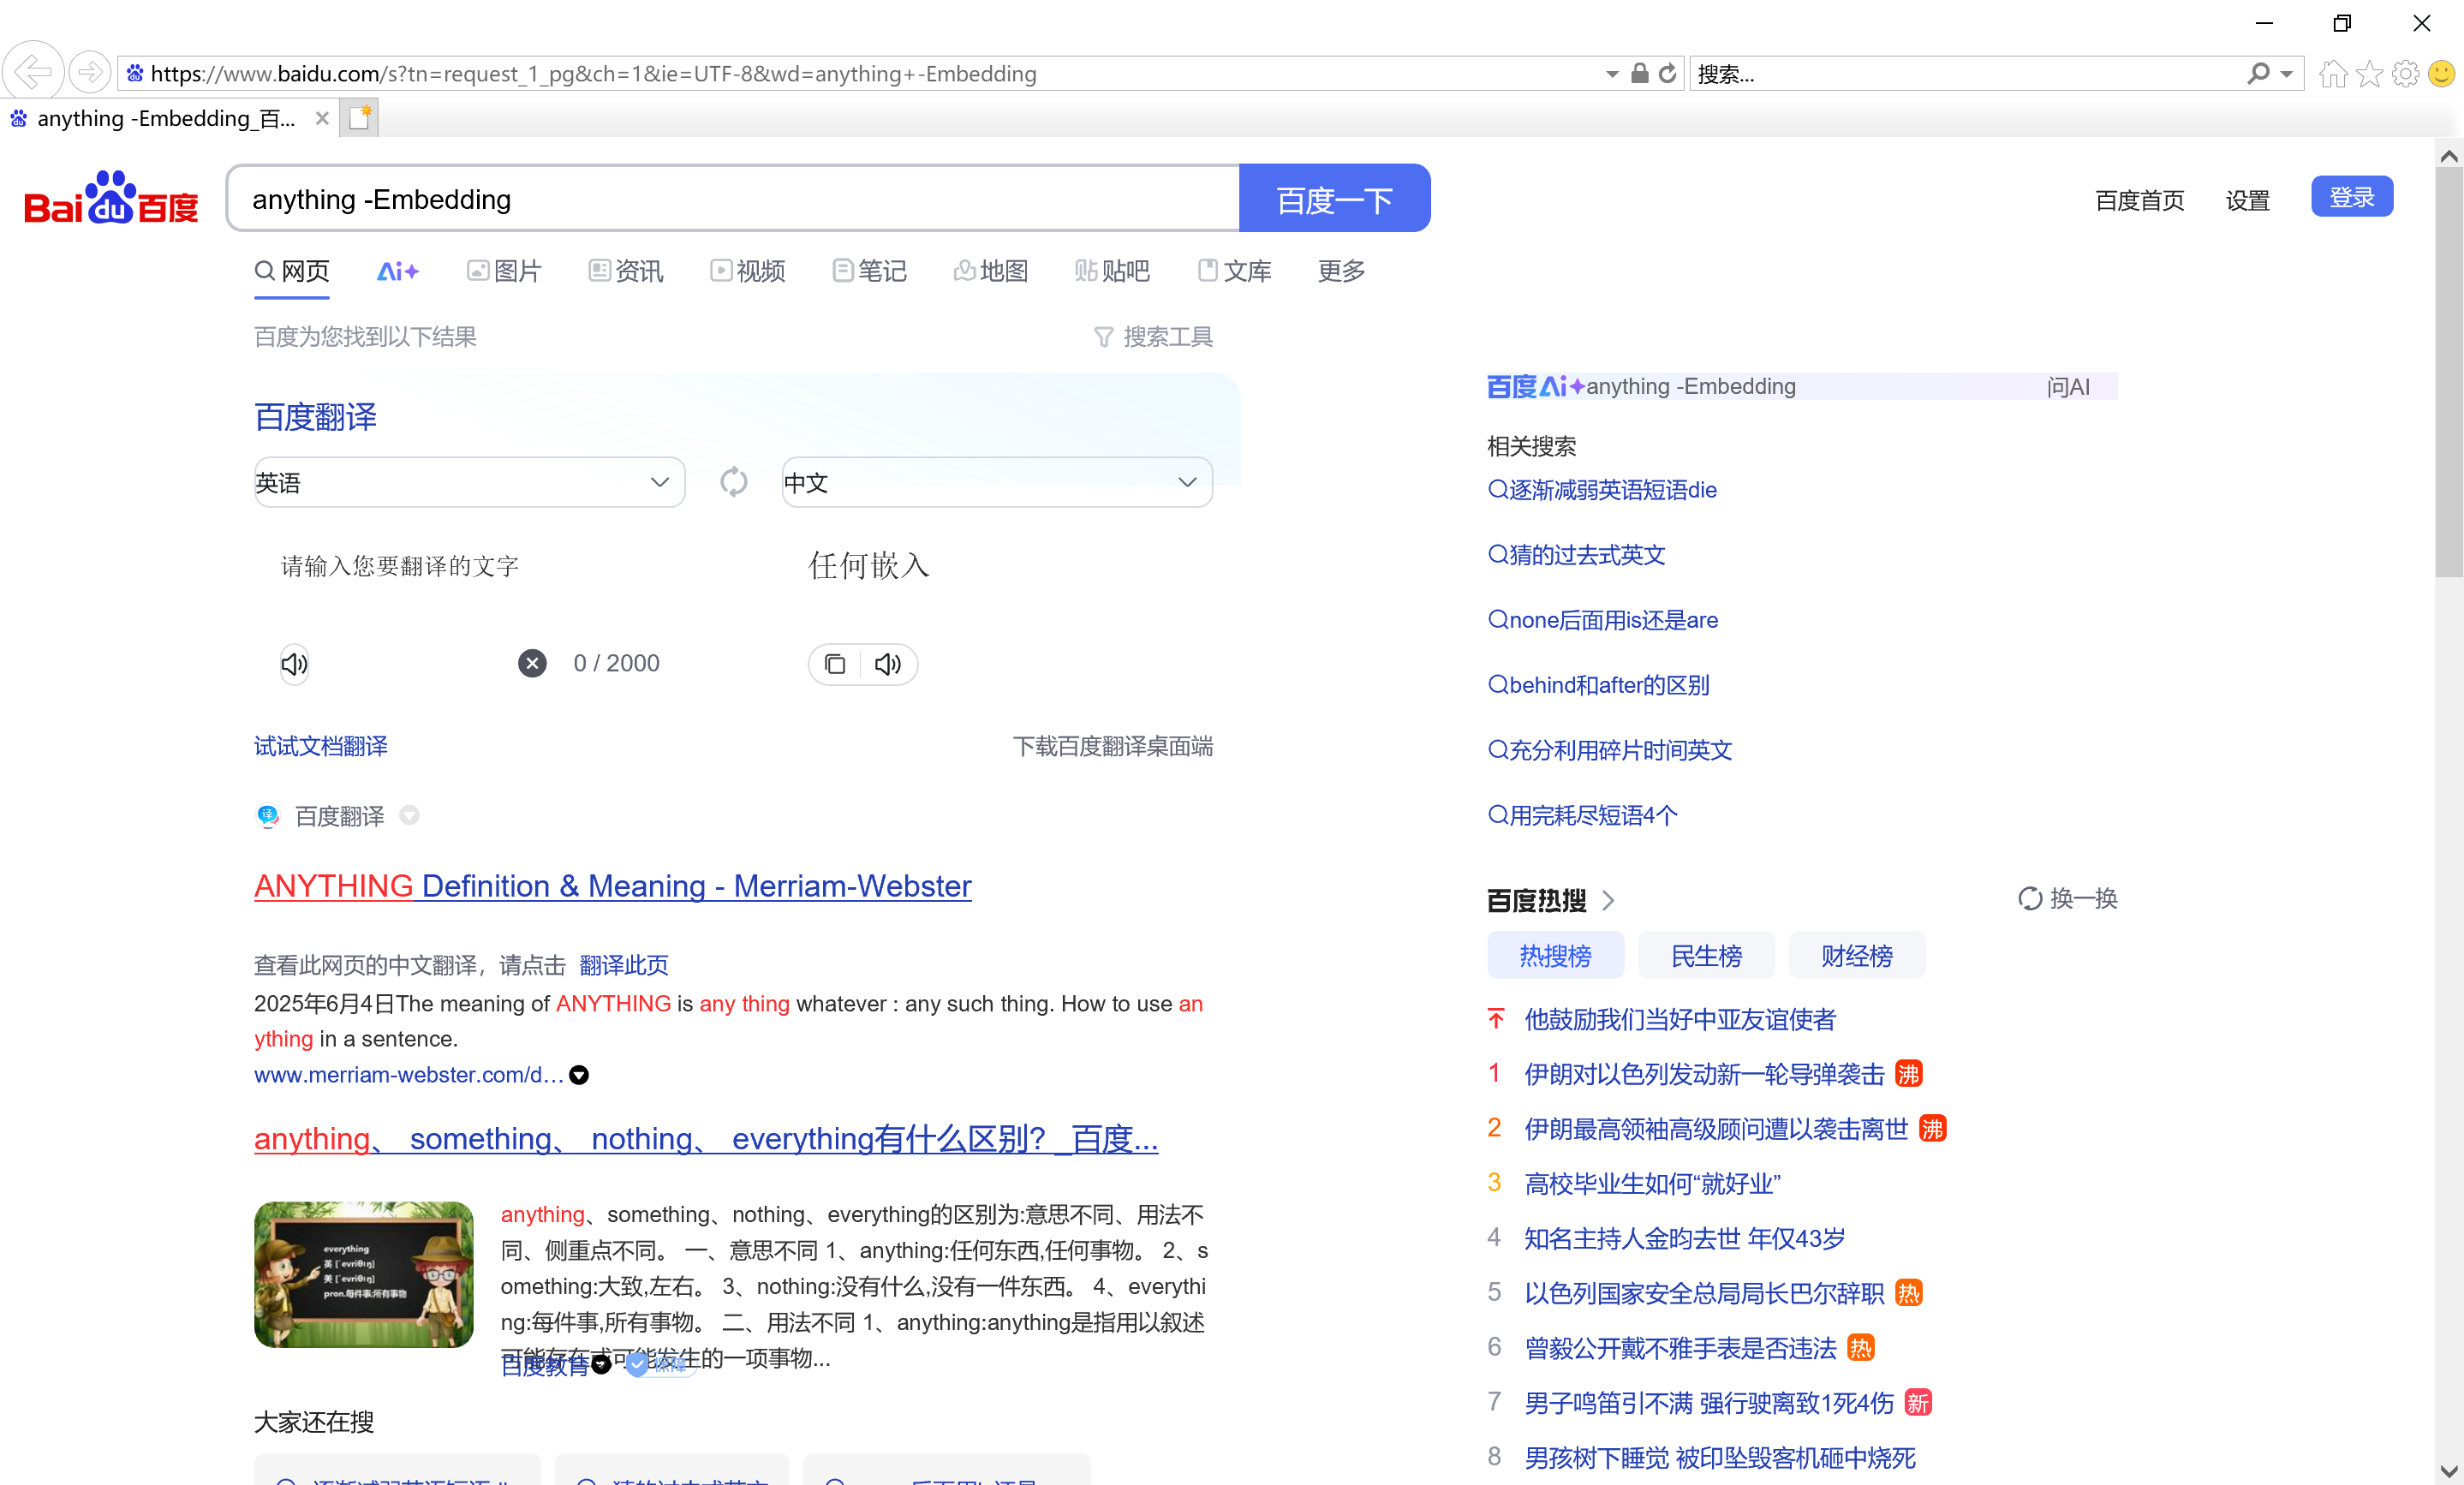Click the 换一换 refresh icon
The height and width of the screenshot is (1485, 2464).
pyautogui.click(x=2029, y=898)
